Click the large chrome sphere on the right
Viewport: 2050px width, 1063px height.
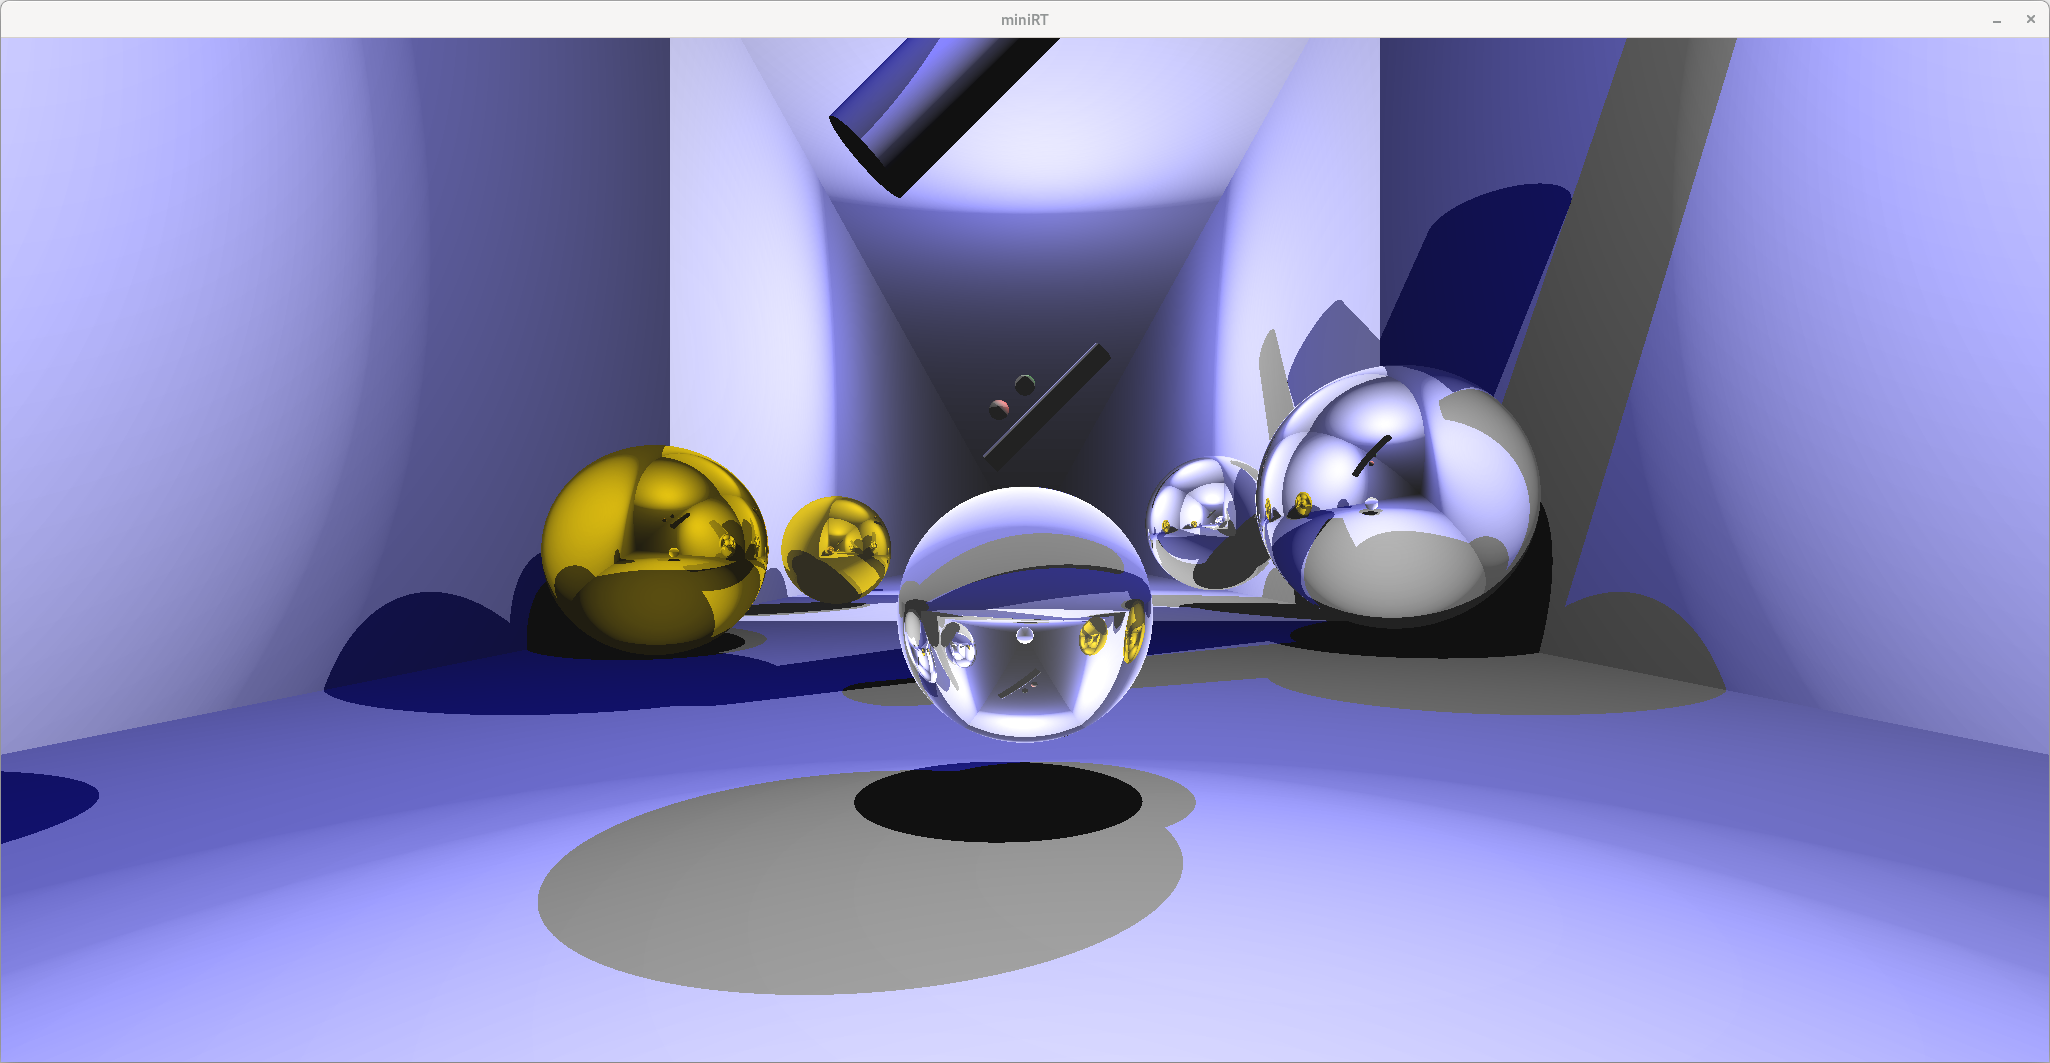point(1400,495)
